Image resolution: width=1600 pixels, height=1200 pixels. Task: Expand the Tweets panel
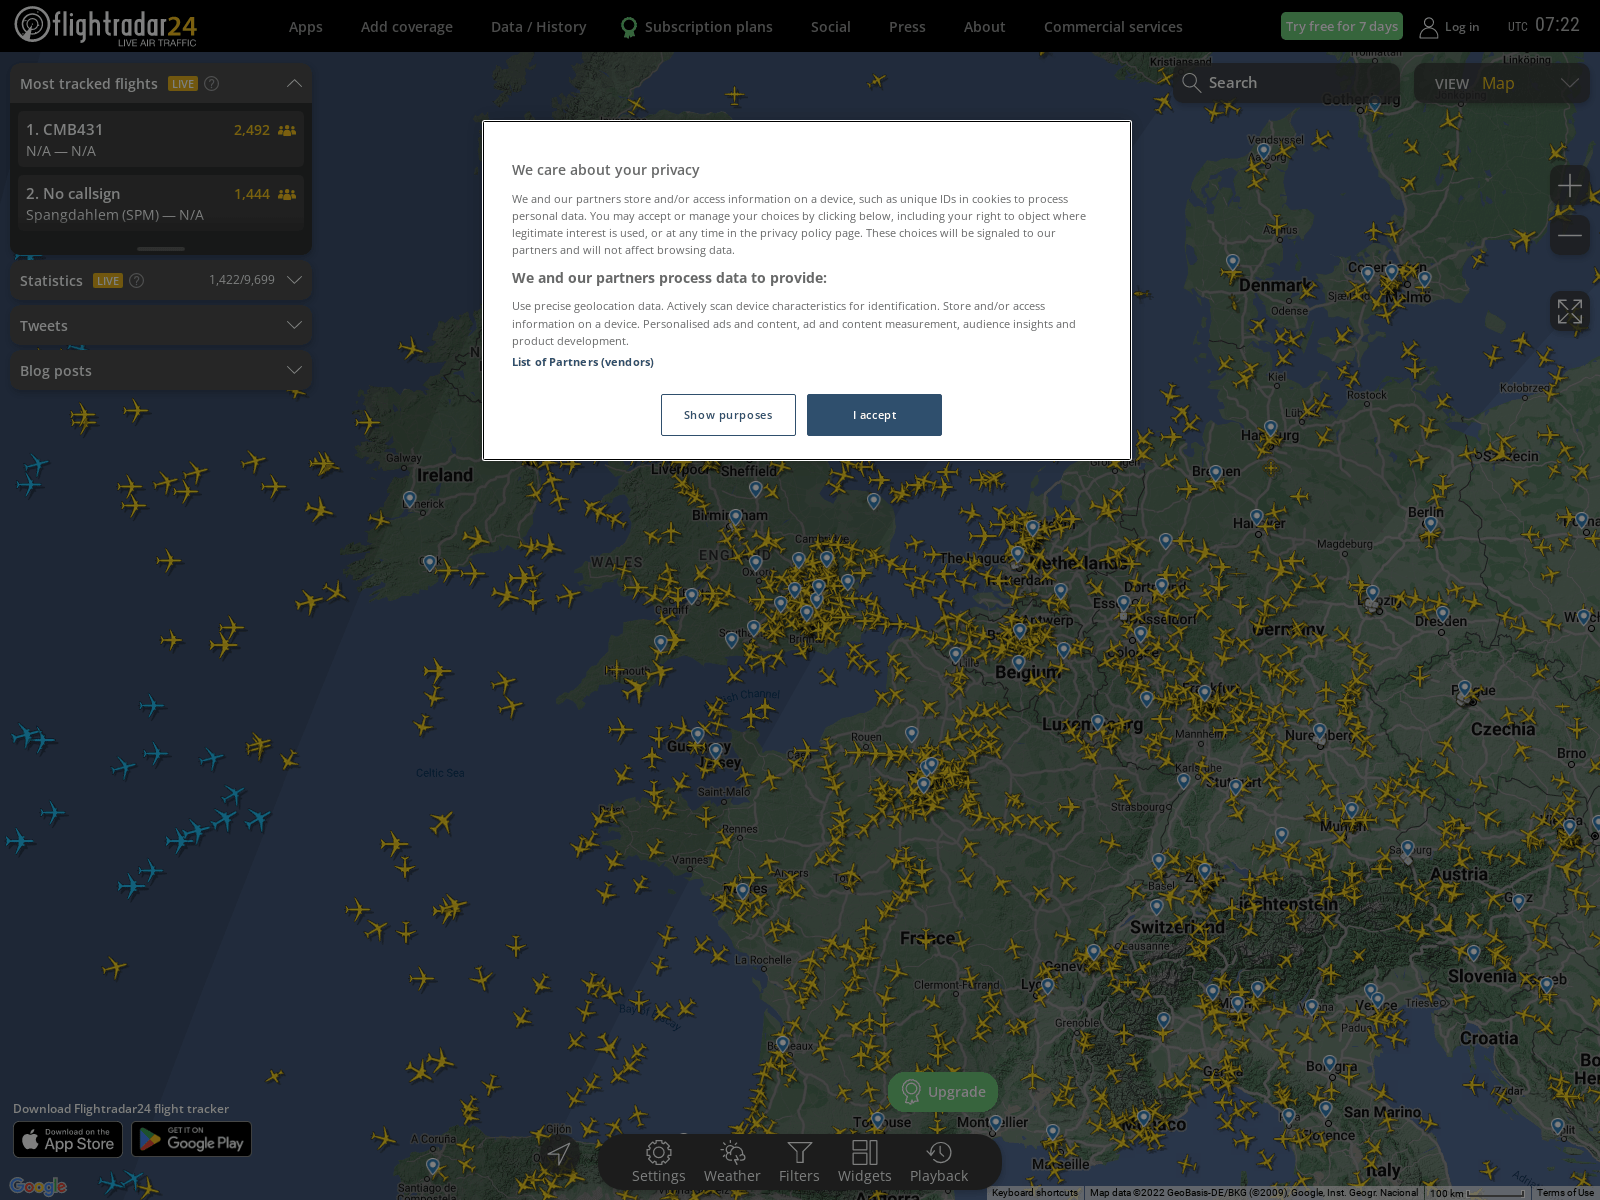pyautogui.click(x=294, y=325)
